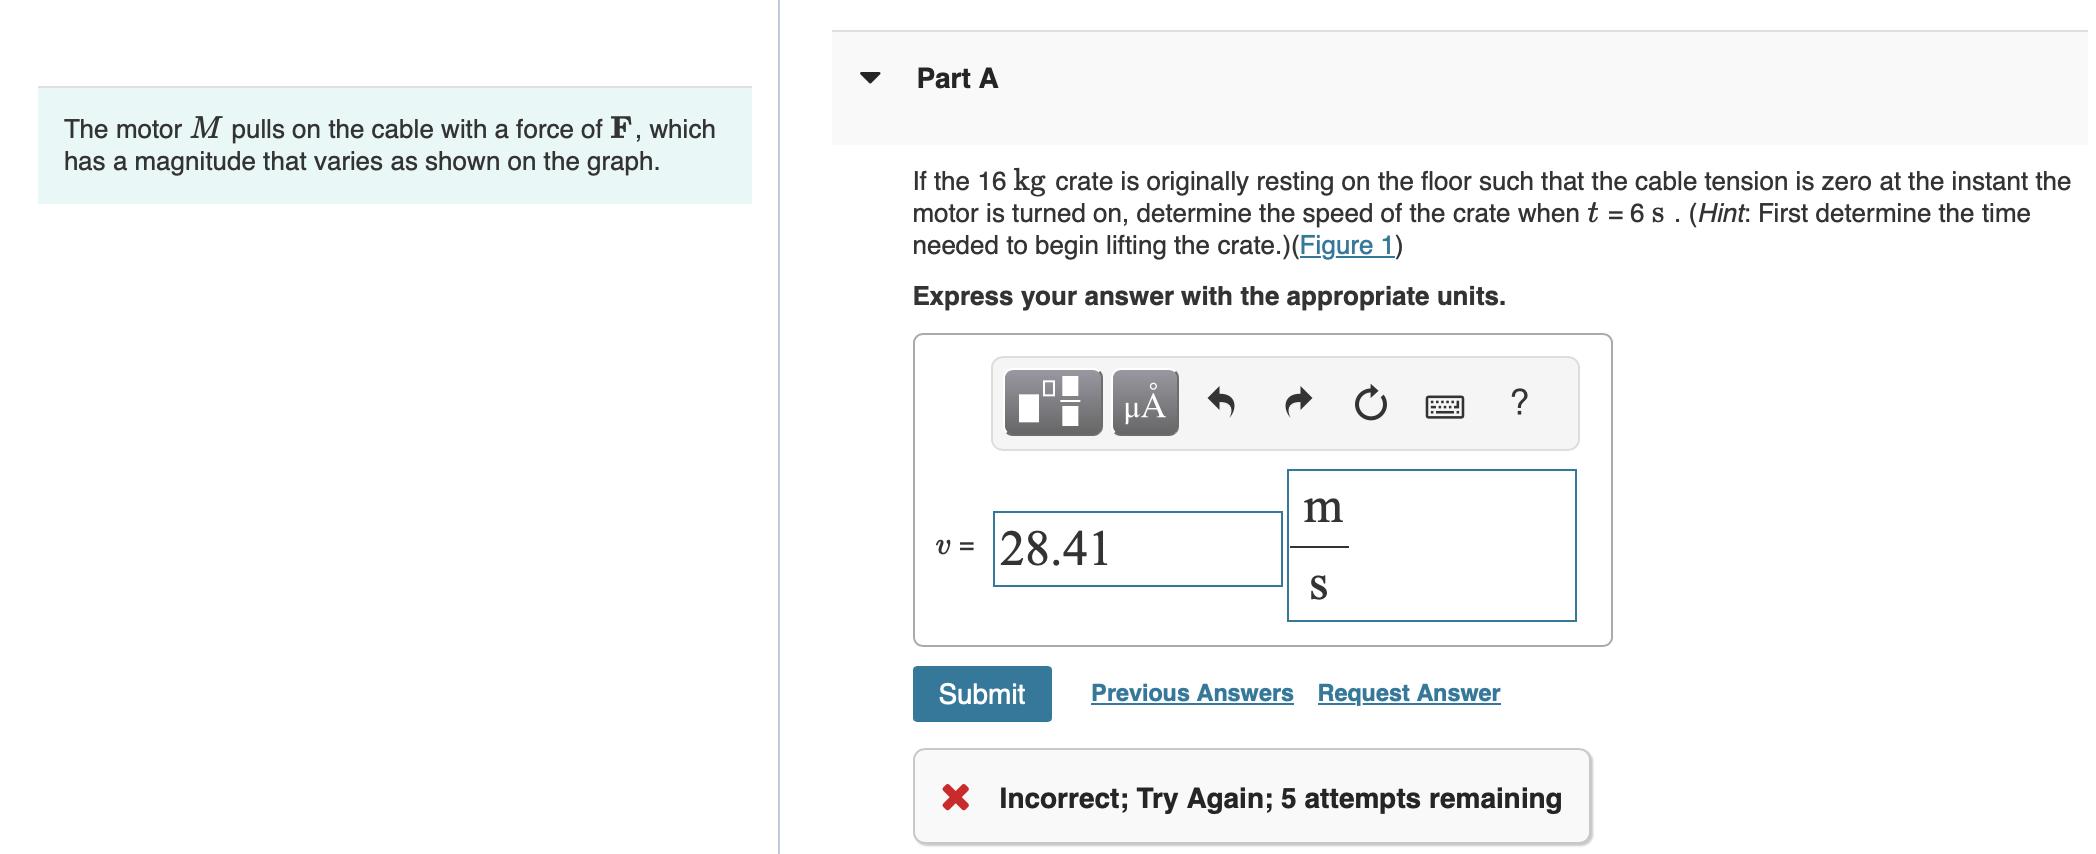Click the motor M problem description box
The height and width of the screenshot is (854, 2096).
(395, 145)
